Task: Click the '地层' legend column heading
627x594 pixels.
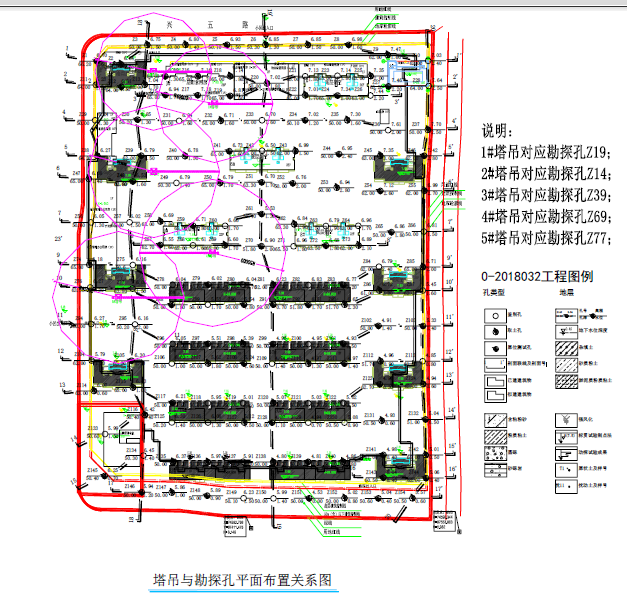Action: pyautogui.click(x=567, y=293)
